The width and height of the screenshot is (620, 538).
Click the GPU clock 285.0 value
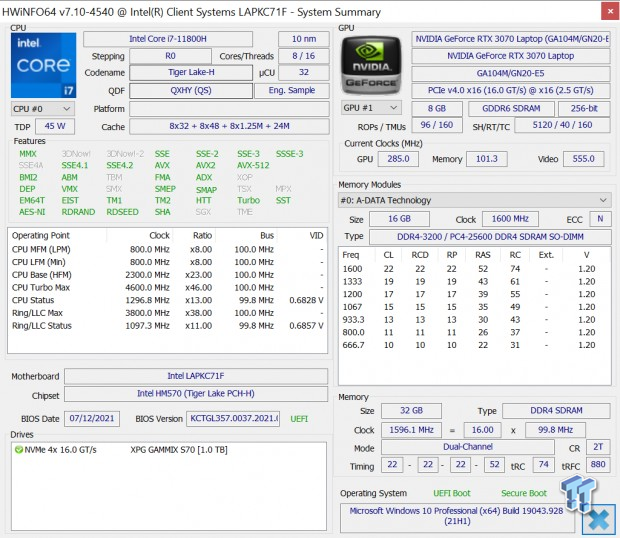[x=398, y=159]
